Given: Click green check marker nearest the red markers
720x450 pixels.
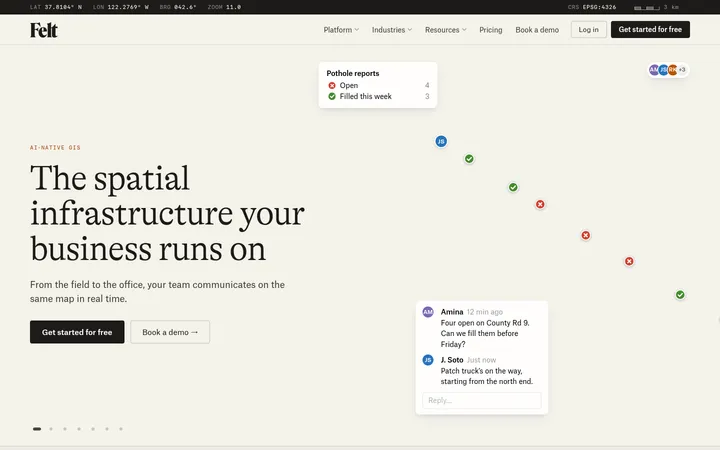Looking at the screenshot, I should click(513, 187).
